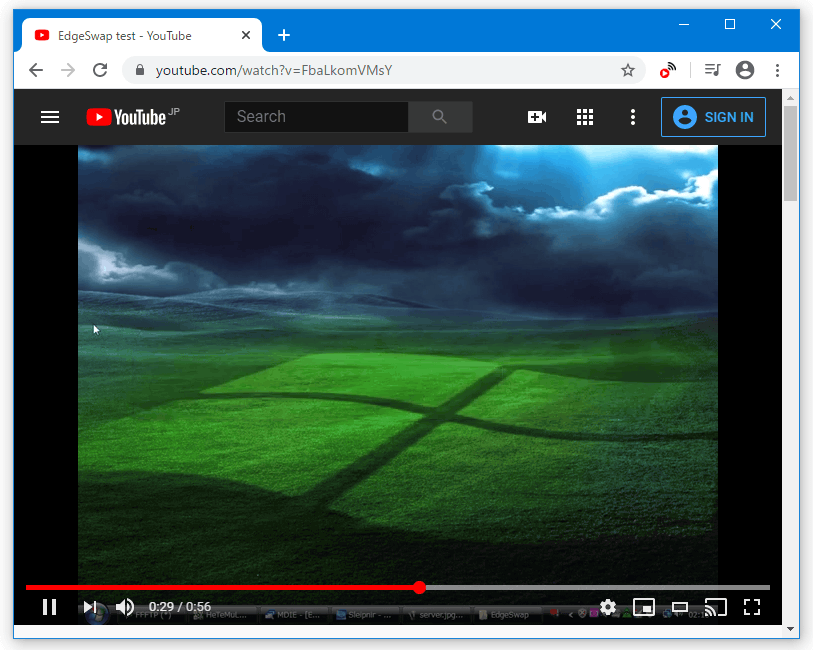Click the search magnifier button
The image size is (813, 650).
coord(440,117)
